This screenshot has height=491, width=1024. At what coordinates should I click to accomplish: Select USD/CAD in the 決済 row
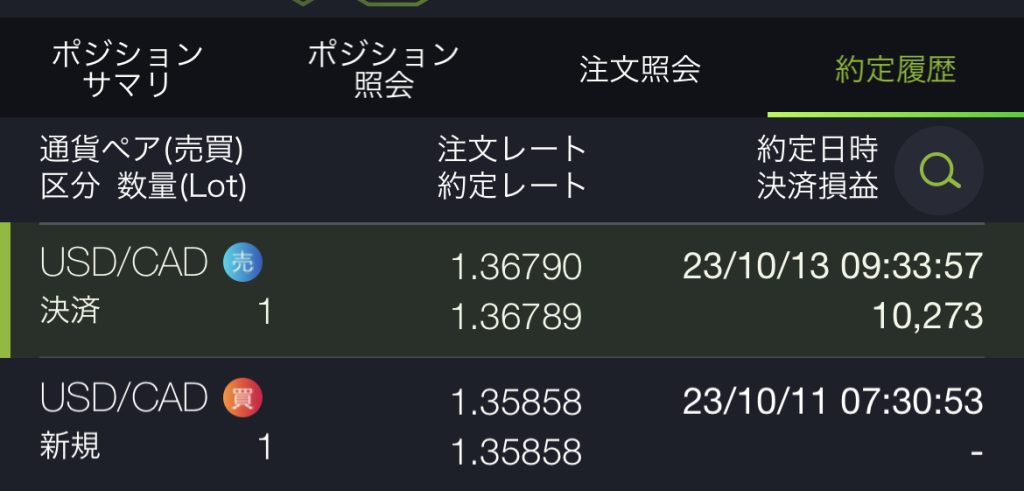tap(124, 263)
